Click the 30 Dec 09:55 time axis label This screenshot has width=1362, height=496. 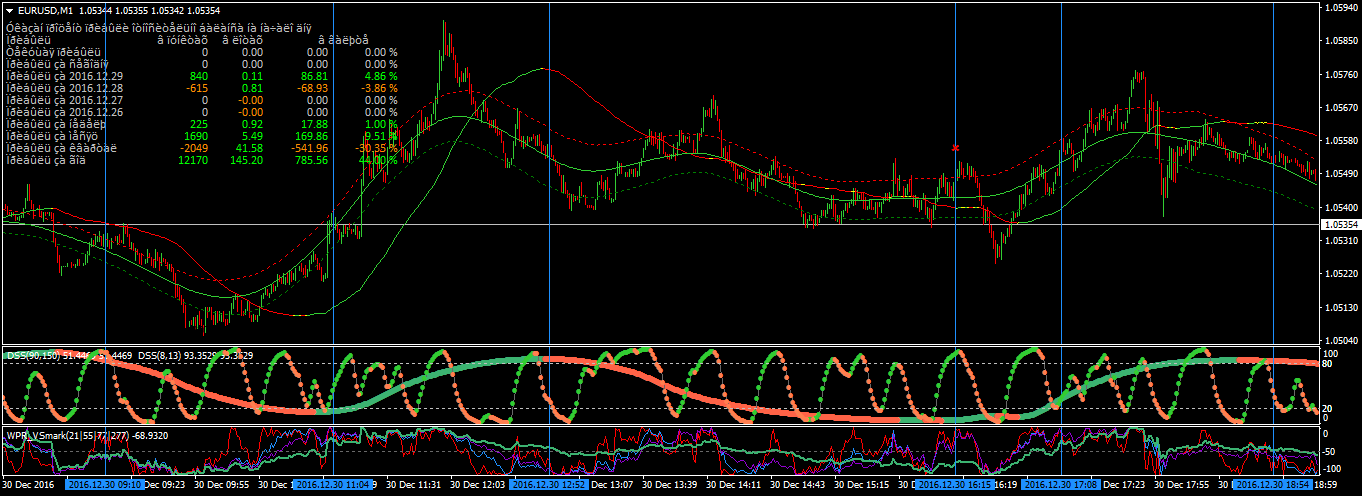[x=222, y=484]
